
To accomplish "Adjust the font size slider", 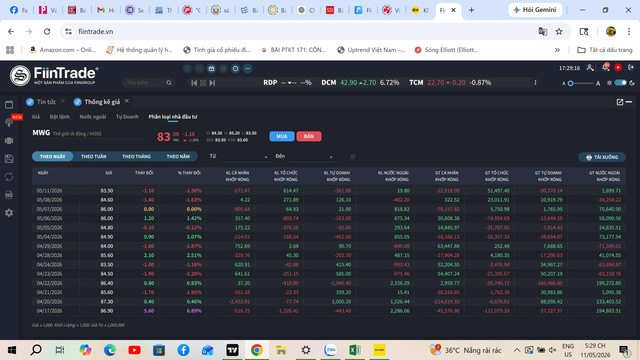I will 580,83.
